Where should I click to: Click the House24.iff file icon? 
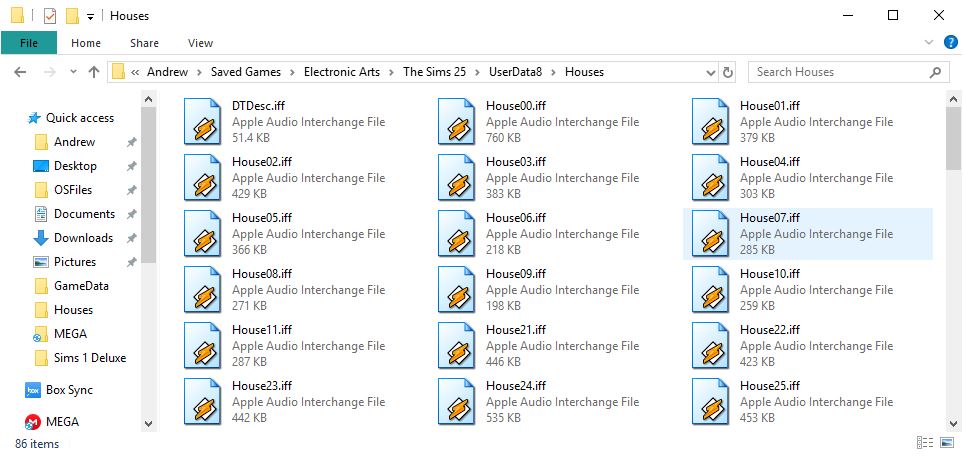[456, 401]
